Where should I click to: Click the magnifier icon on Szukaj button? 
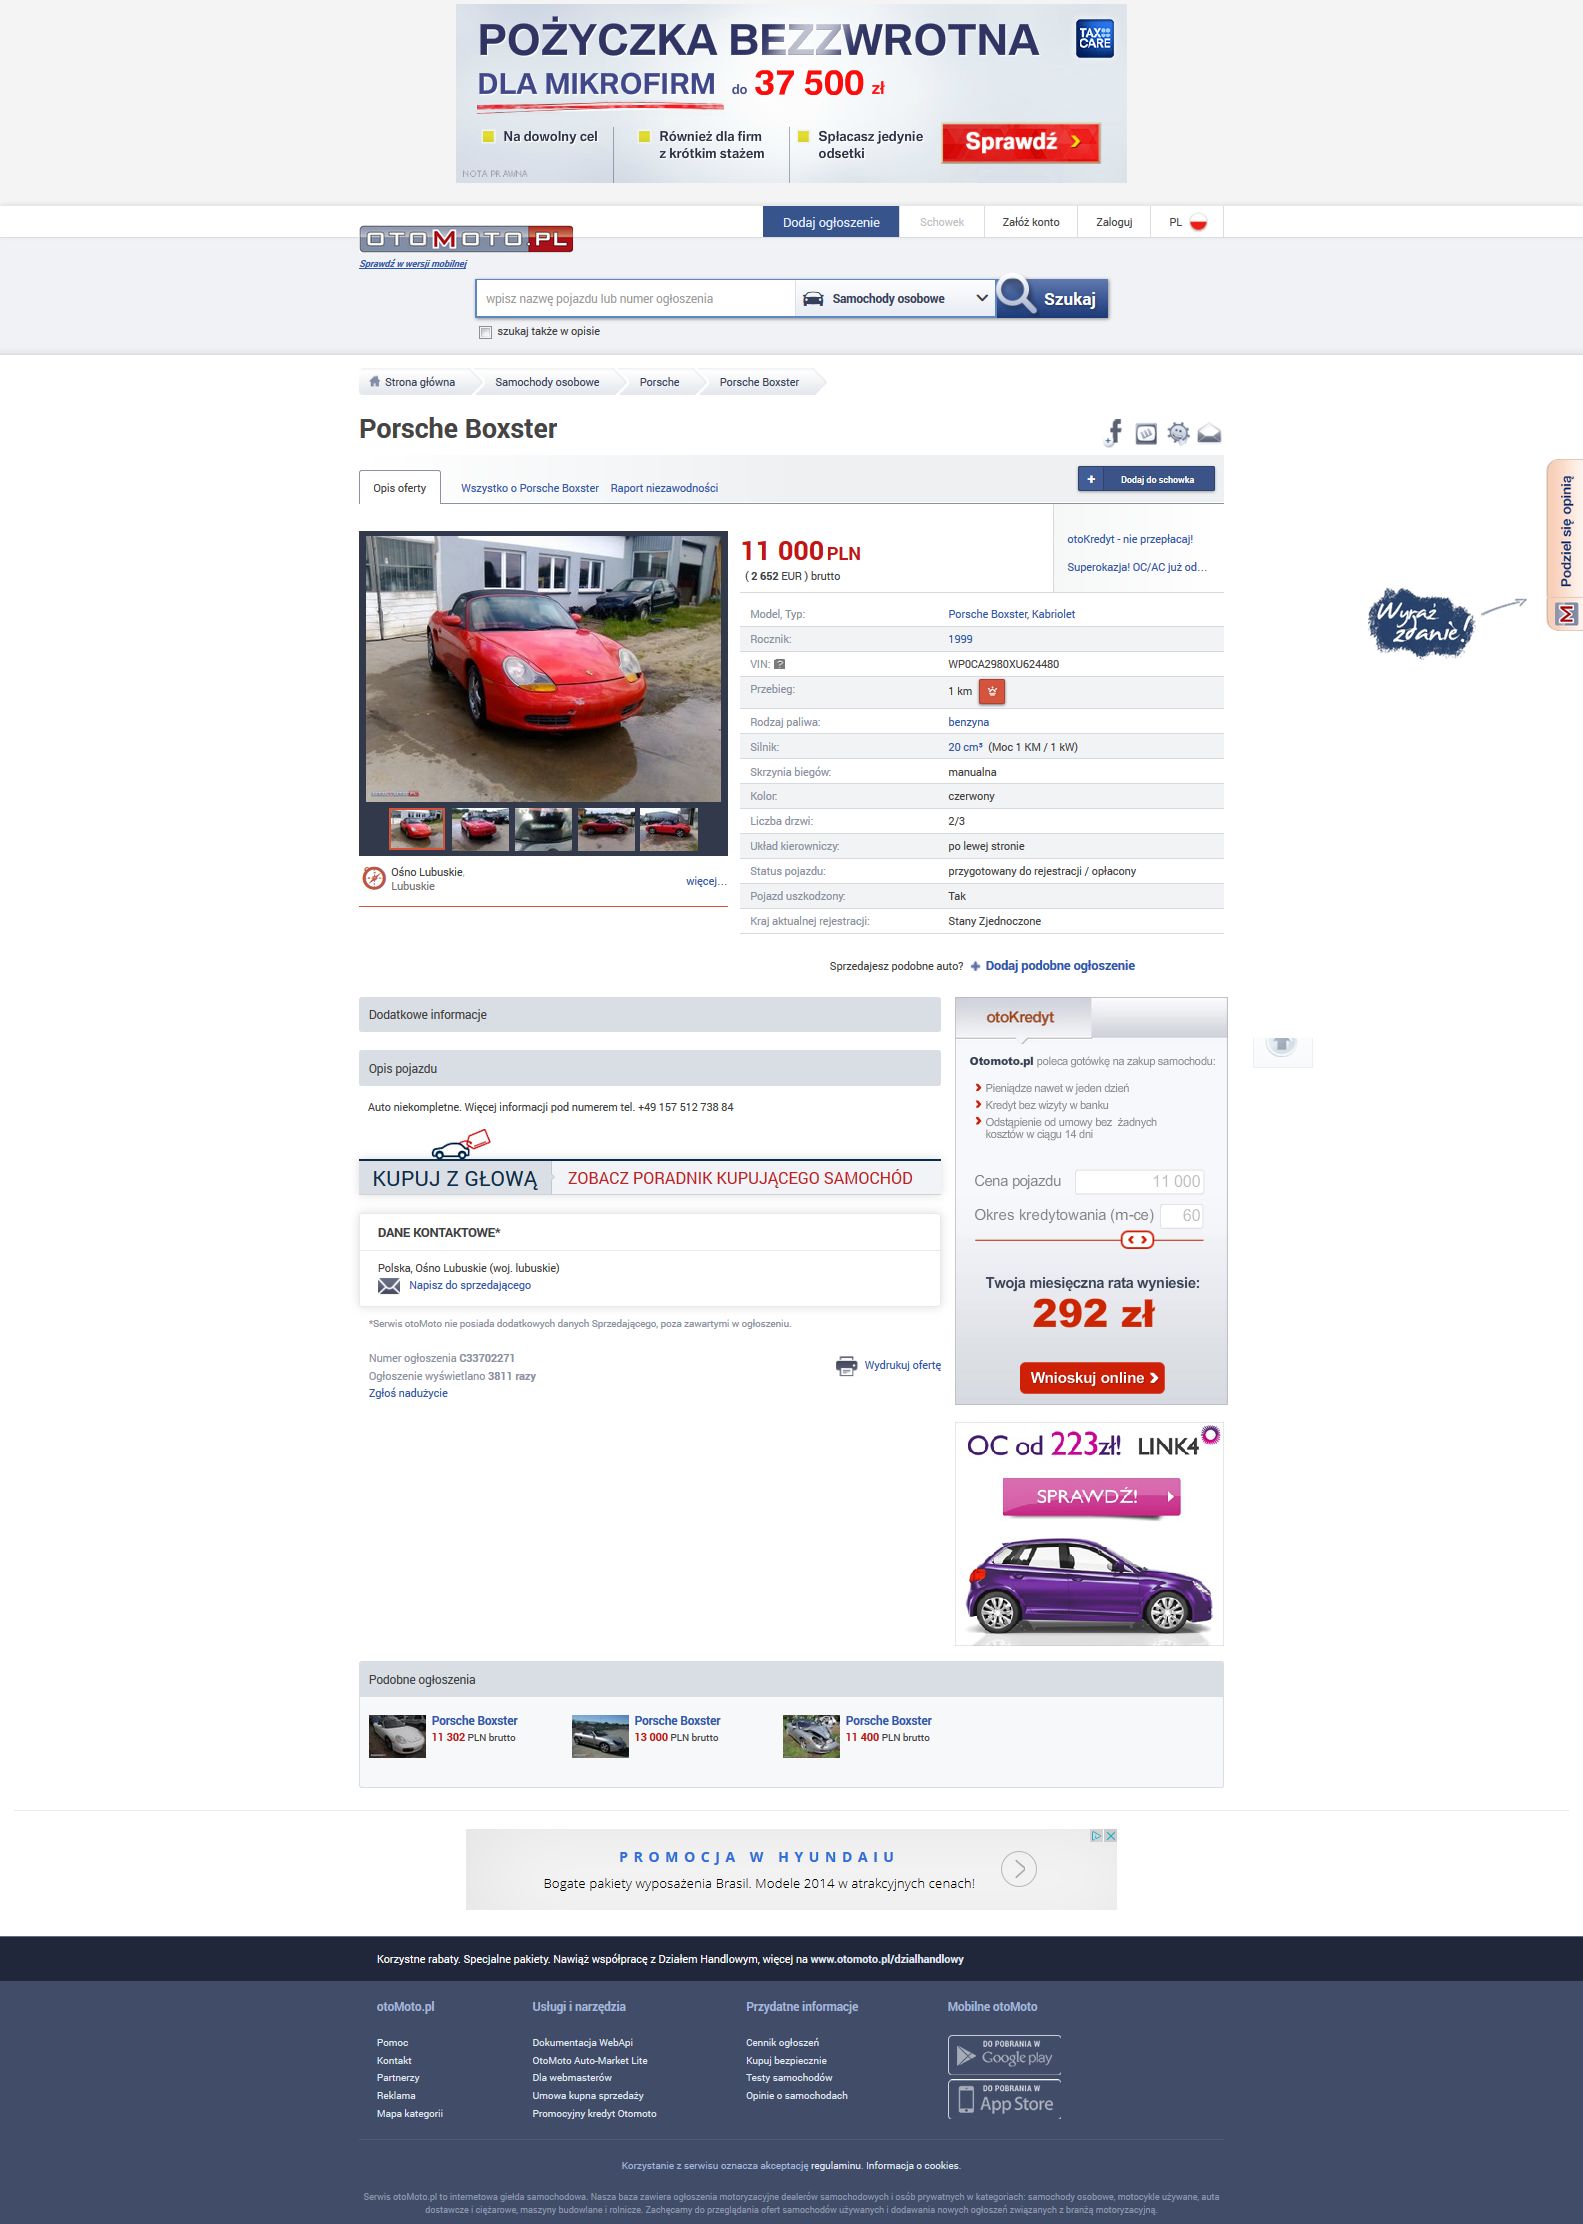pyautogui.click(x=1017, y=296)
